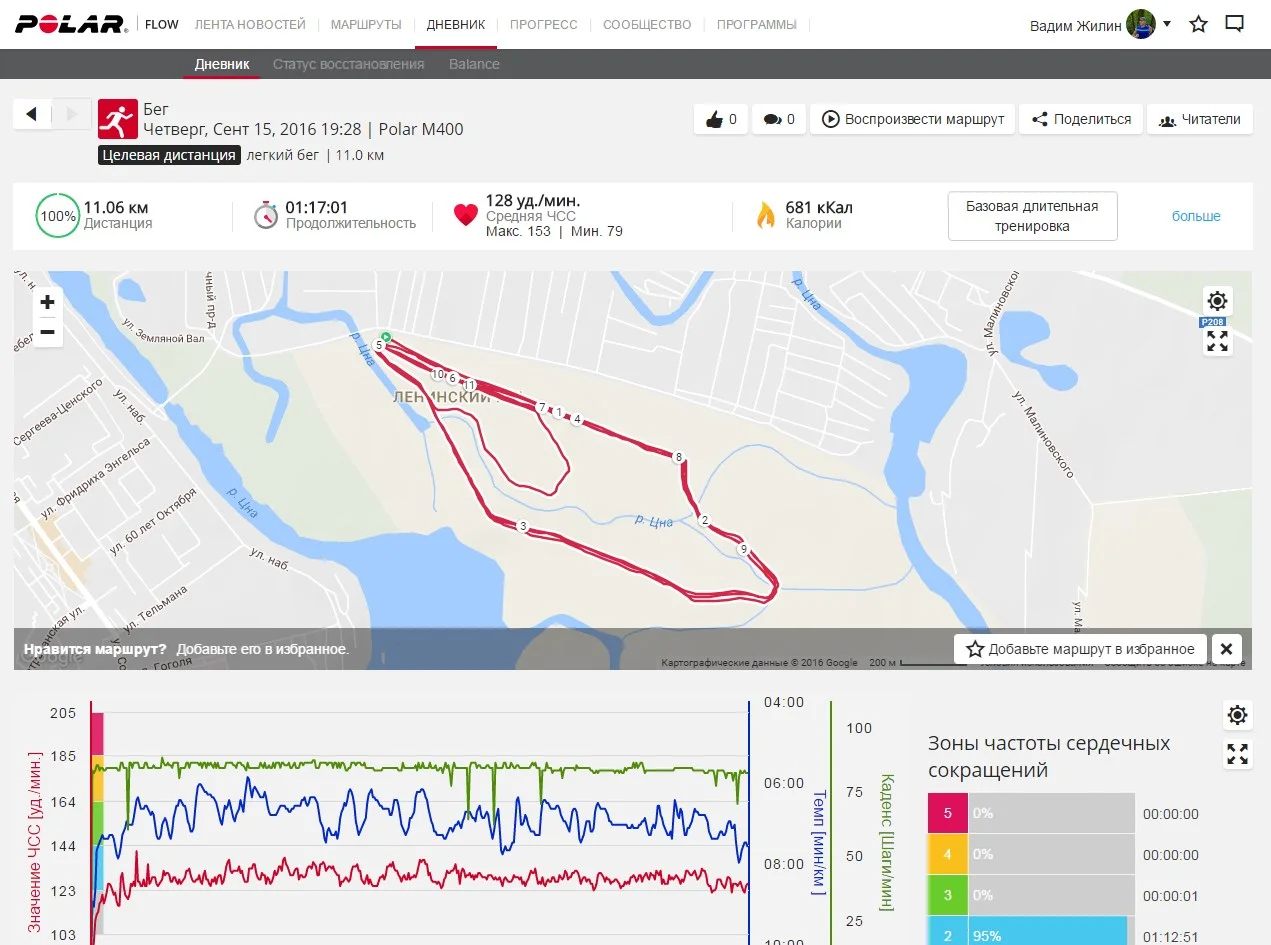Open ПРОГРЕСС menu
Screen dimensions: 1271x945
click(544, 24)
